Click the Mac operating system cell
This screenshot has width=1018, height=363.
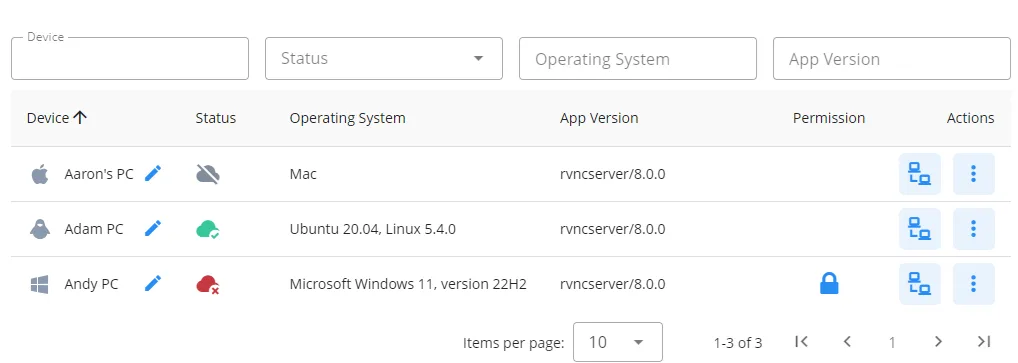pos(303,174)
